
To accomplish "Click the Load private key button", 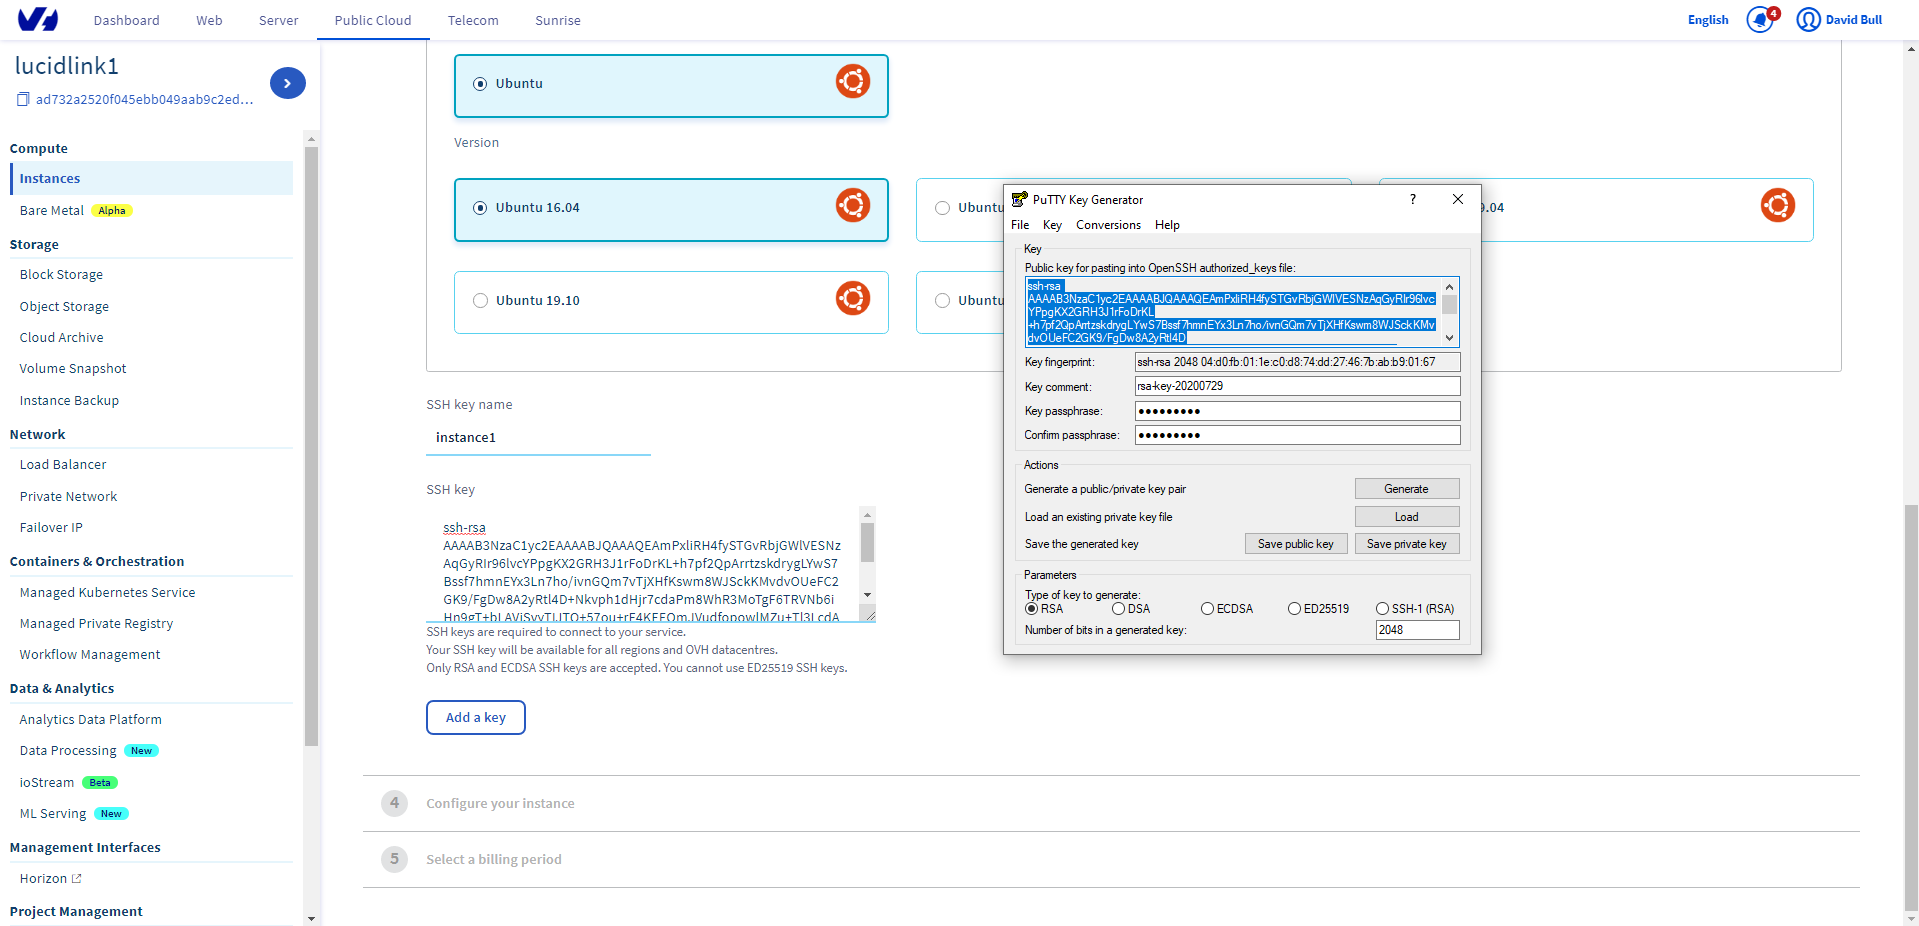I will click(1407, 517).
